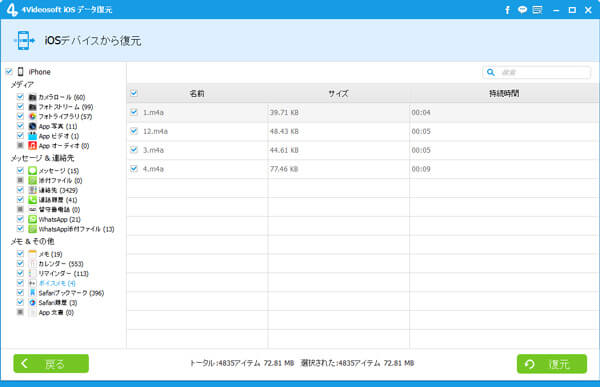Image resolution: width=600 pixels, height=387 pixels.
Task: Open the Photo Stream (99) category label
Action: pos(66,107)
